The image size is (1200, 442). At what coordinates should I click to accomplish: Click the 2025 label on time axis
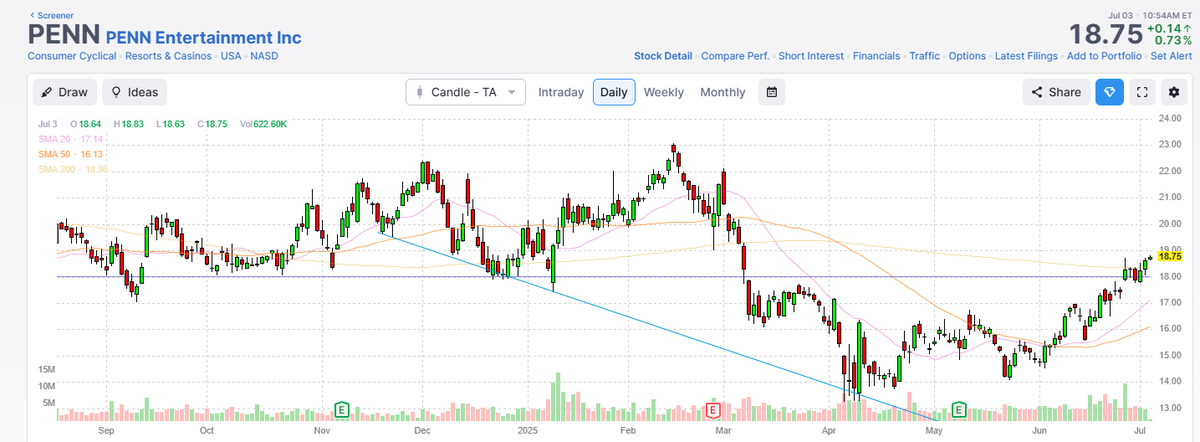coord(530,430)
